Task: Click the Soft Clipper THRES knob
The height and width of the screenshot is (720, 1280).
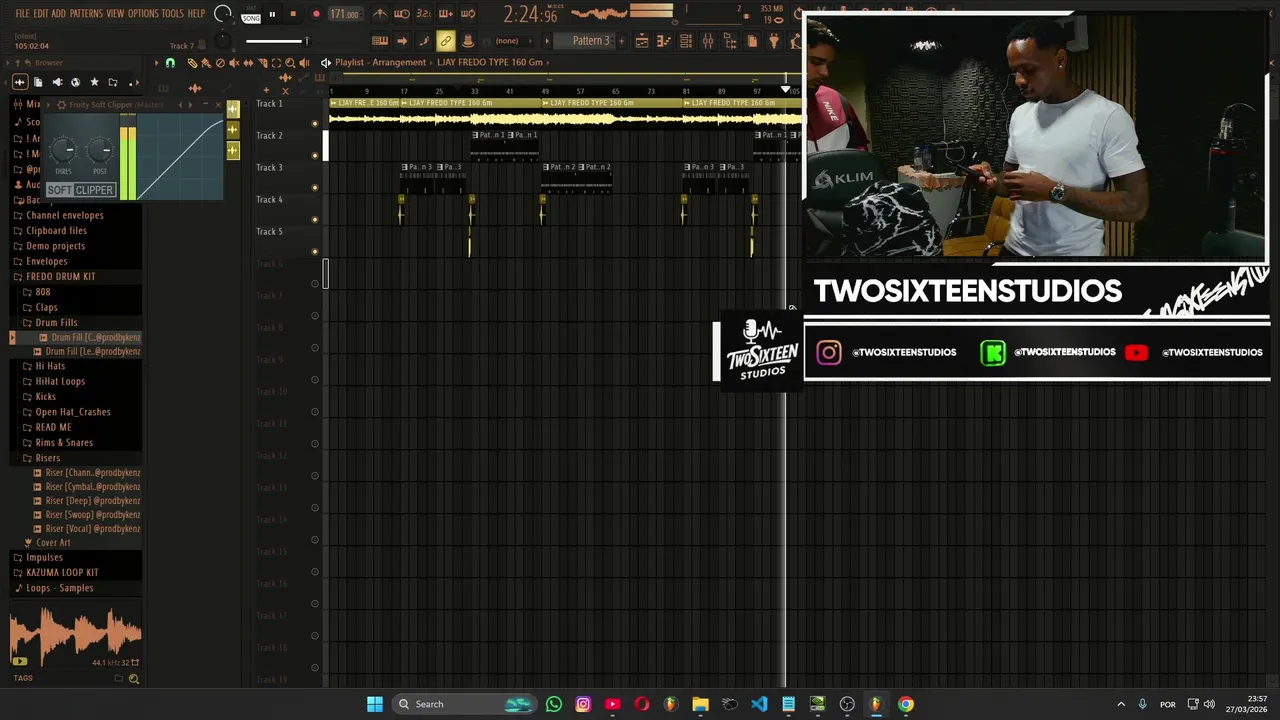Action: pyautogui.click(x=64, y=151)
